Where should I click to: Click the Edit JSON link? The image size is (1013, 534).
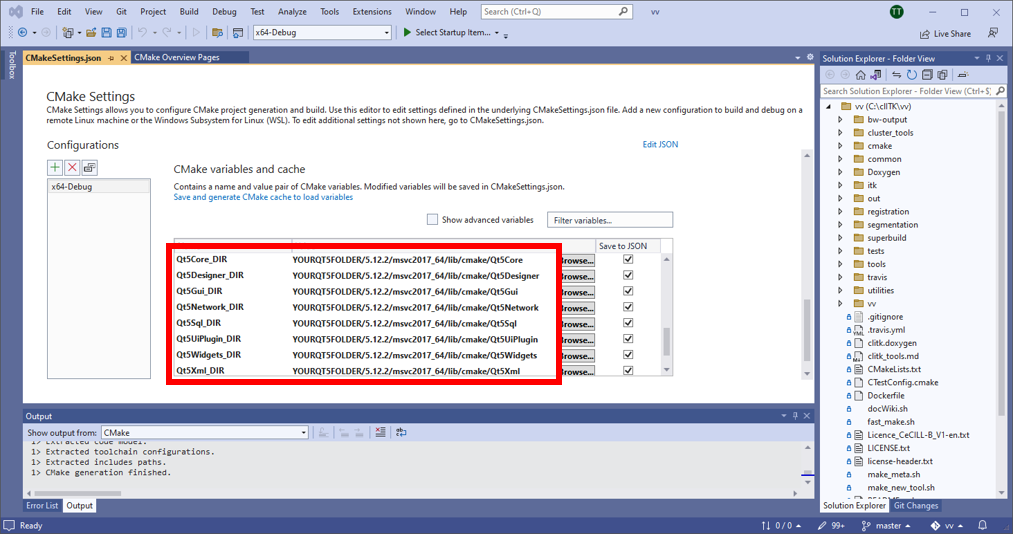click(660, 145)
